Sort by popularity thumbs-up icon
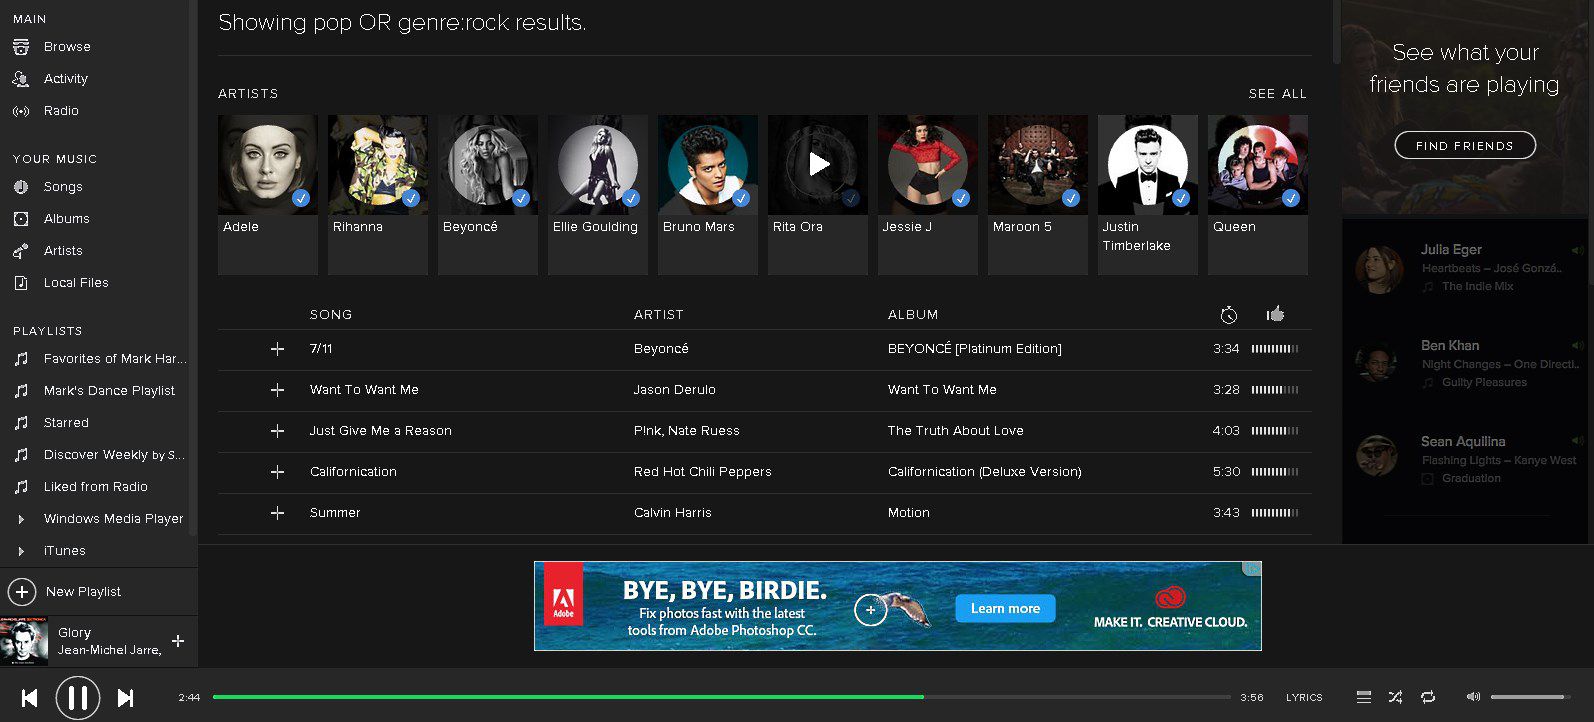This screenshot has height=722, width=1594. [1275, 314]
